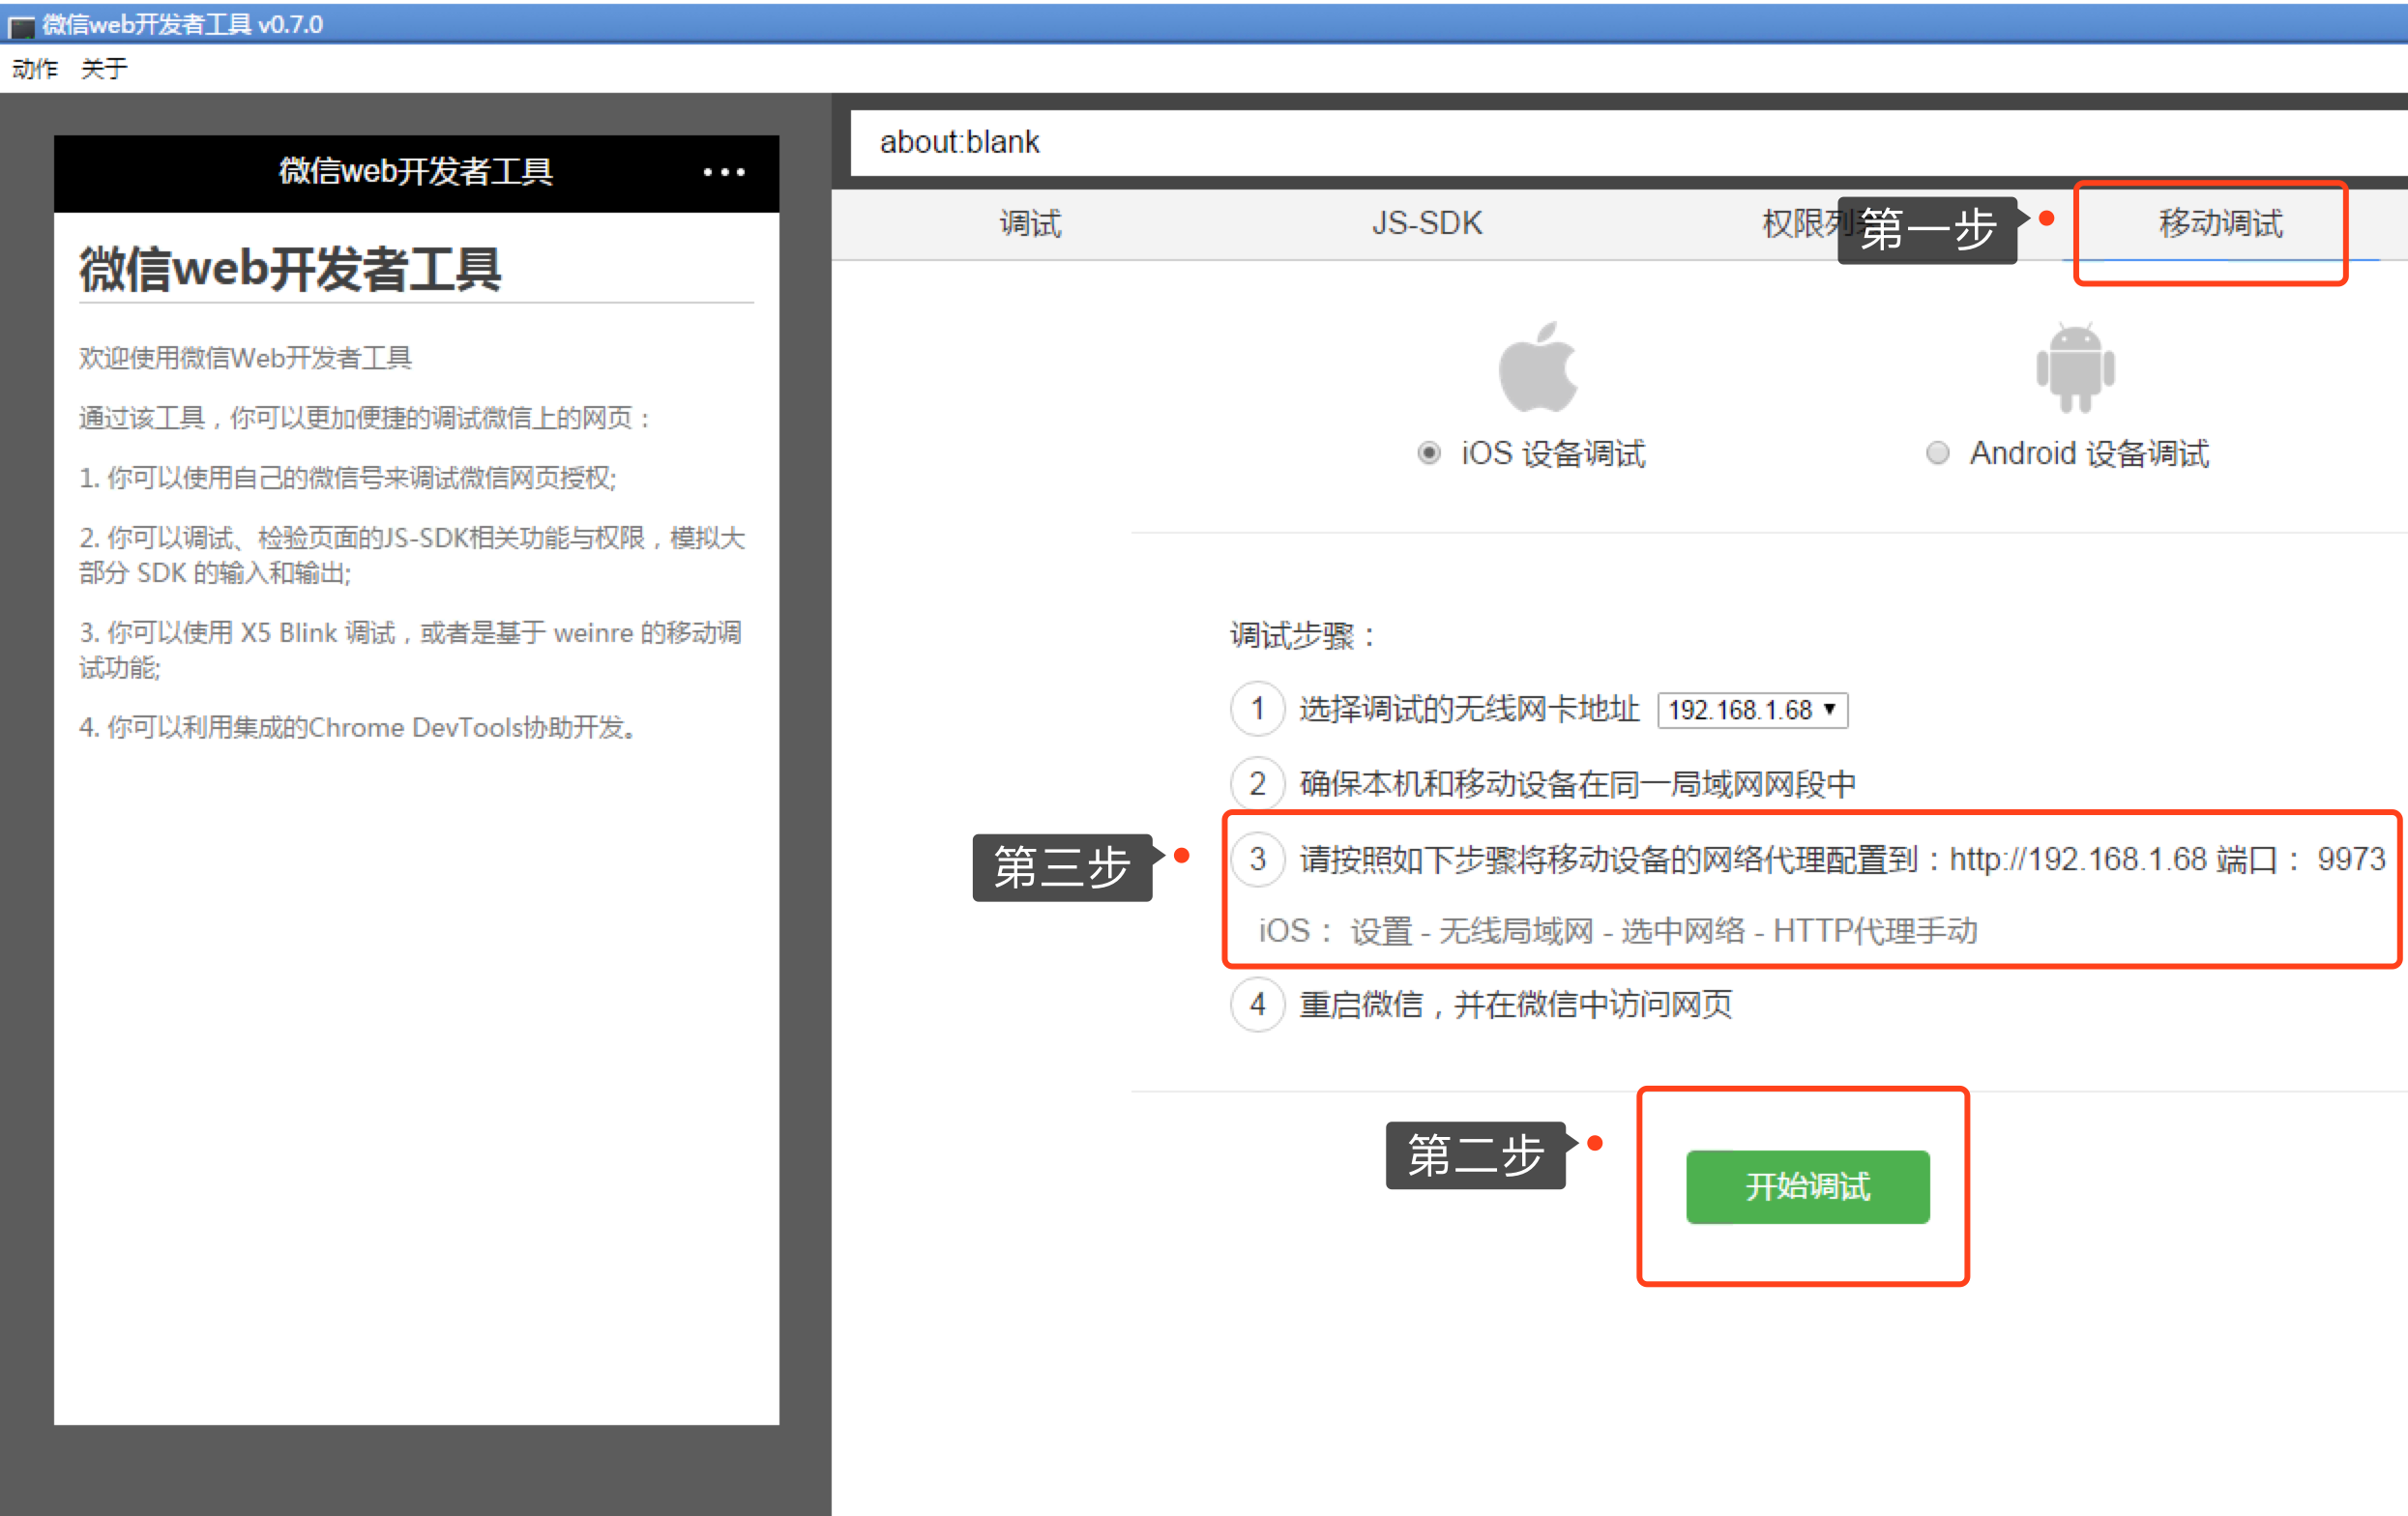The height and width of the screenshot is (1516, 2408).
Task: Click step 3 proxy configuration text with port 9973
Action: coord(1842,859)
